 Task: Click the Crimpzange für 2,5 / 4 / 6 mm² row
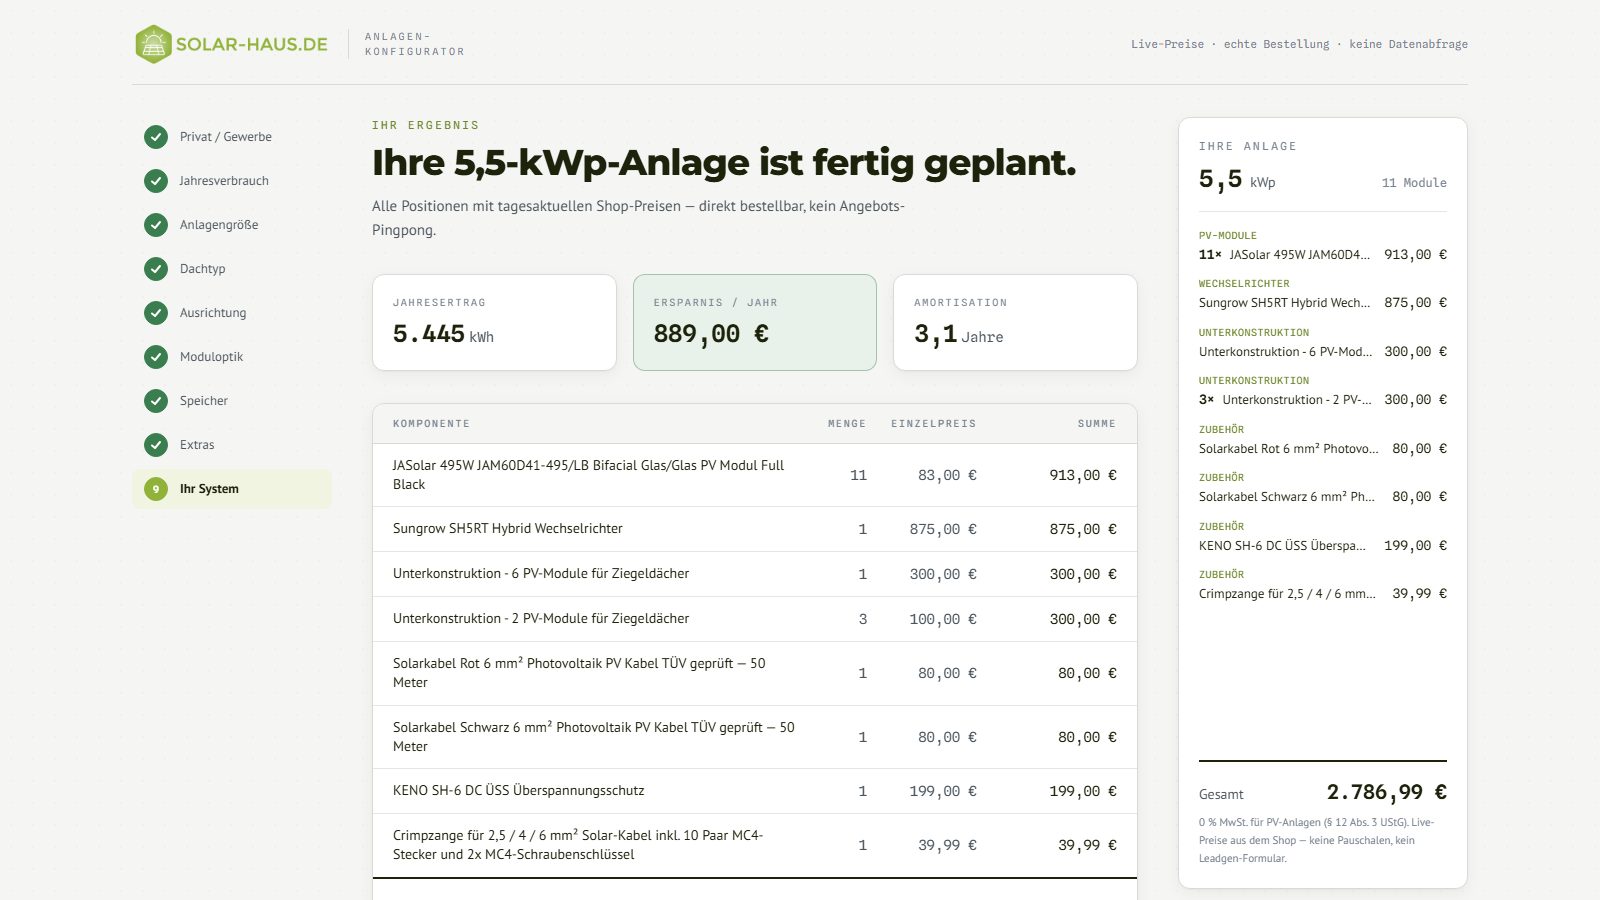tap(755, 845)
